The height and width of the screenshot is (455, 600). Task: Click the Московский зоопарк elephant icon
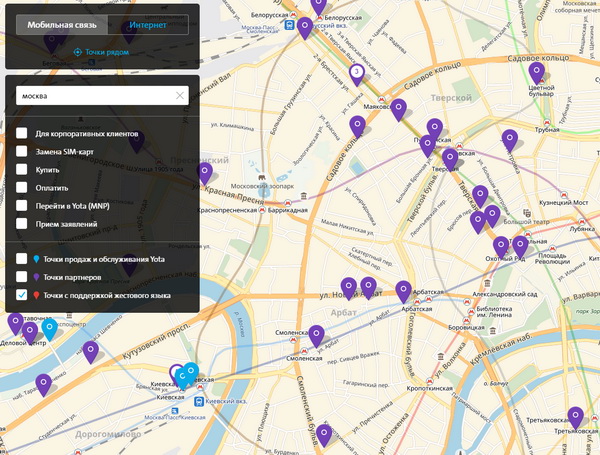pos(262,178)
